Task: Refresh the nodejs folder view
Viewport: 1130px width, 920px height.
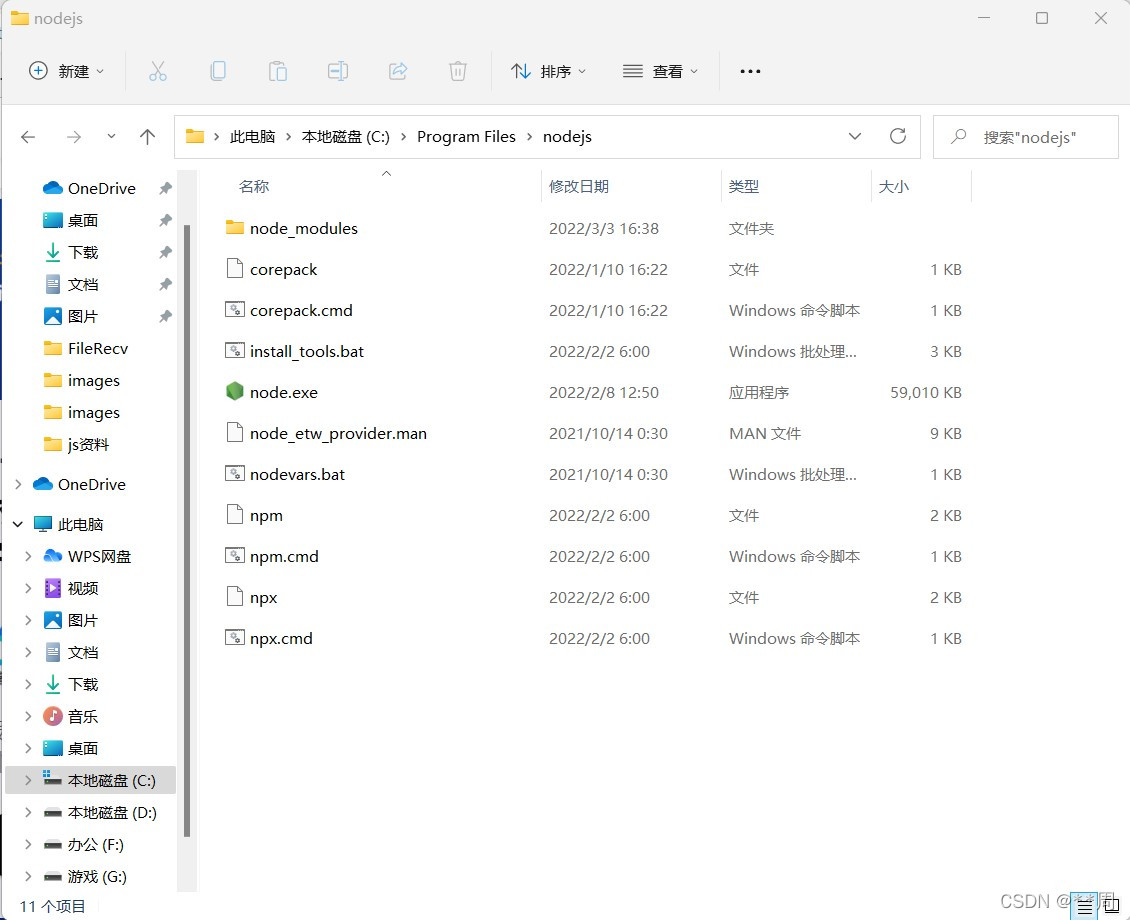Action: click(897, 136)
